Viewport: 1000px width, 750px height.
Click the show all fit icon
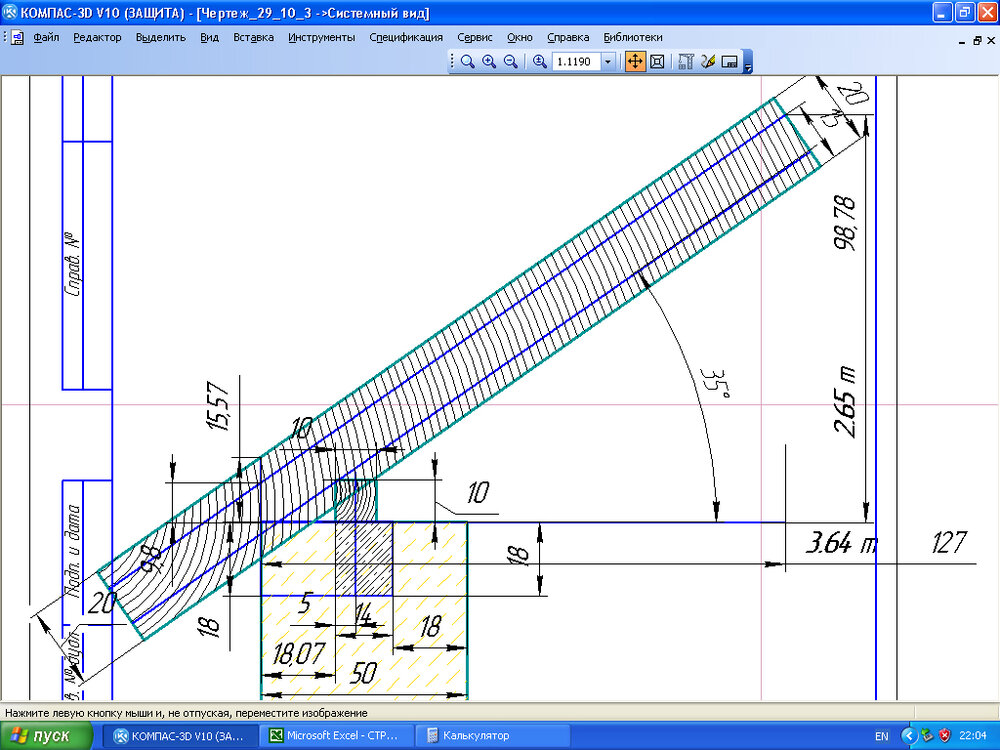(658, 61)
